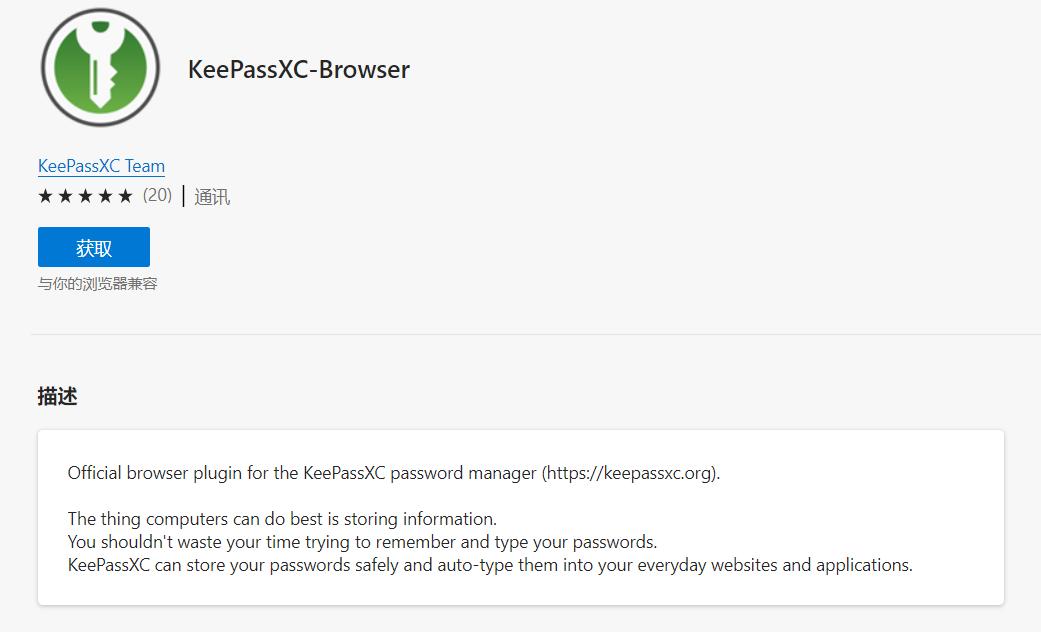Open the KeePassXC Team publisher link
This screenshot has width=1041, height=632.
pyautogui.click(x=101, y=166)
